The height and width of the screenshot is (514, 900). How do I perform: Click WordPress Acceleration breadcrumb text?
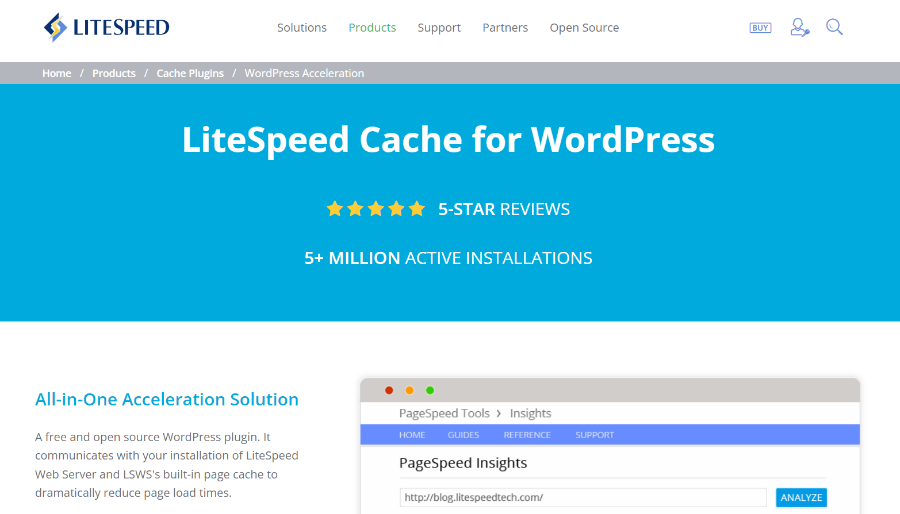(x=304, y=73)
